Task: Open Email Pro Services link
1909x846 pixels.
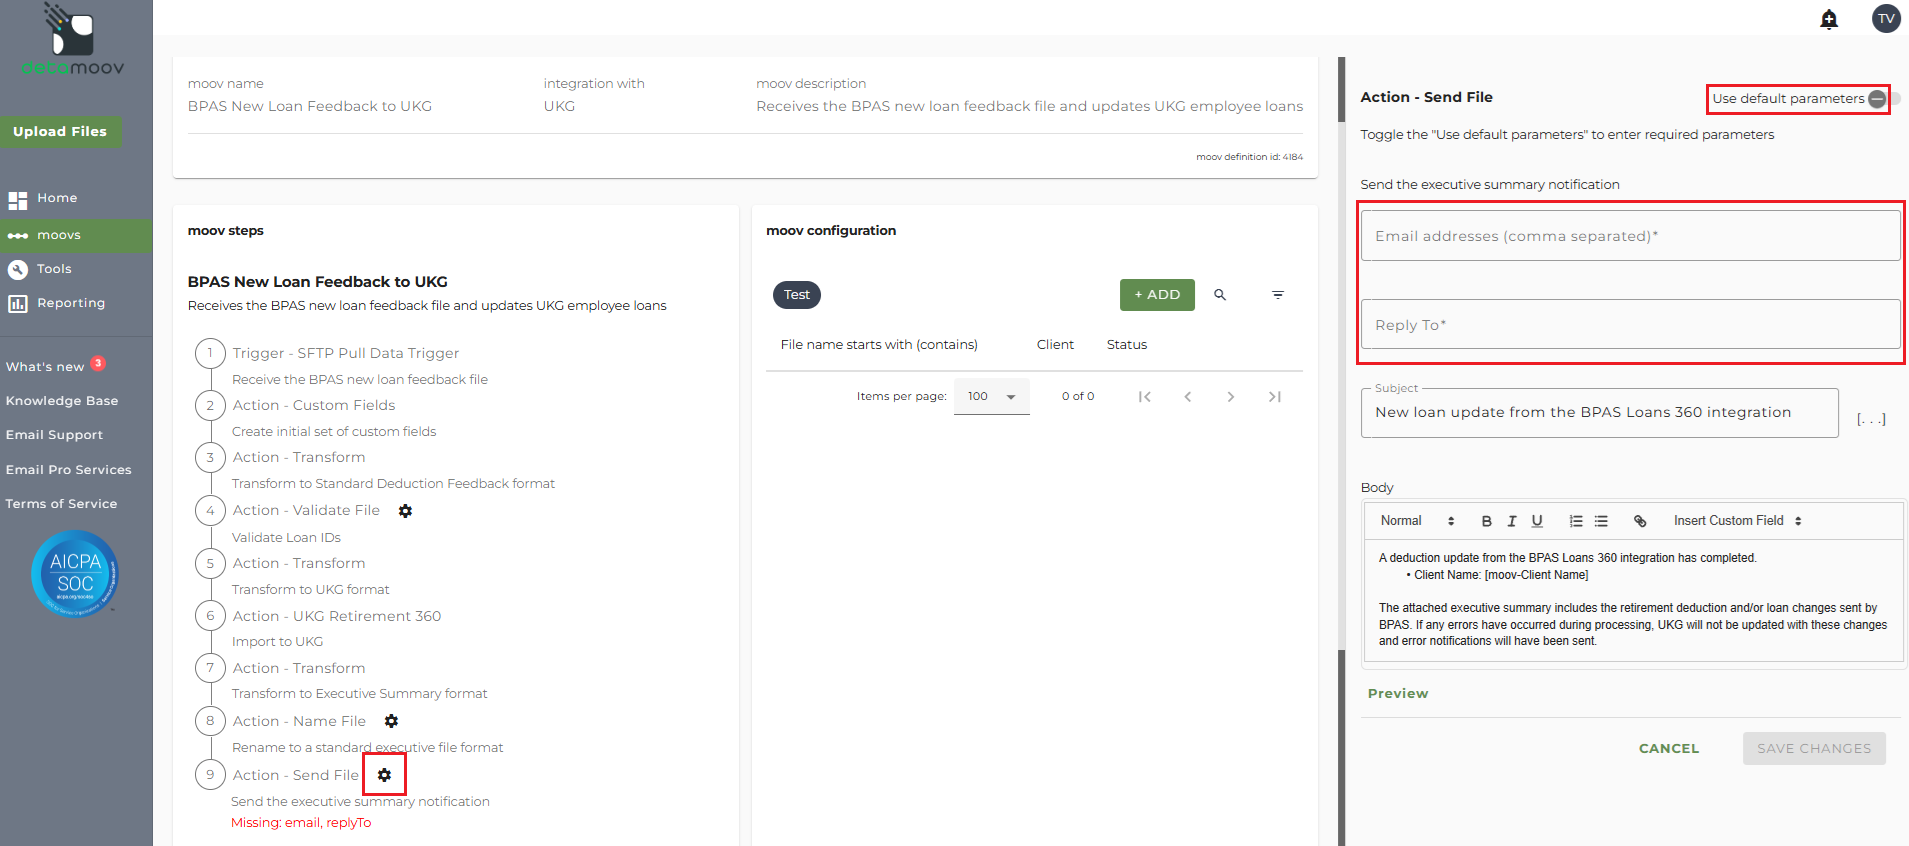Action: pyautogui.click(x=69, y=470)
